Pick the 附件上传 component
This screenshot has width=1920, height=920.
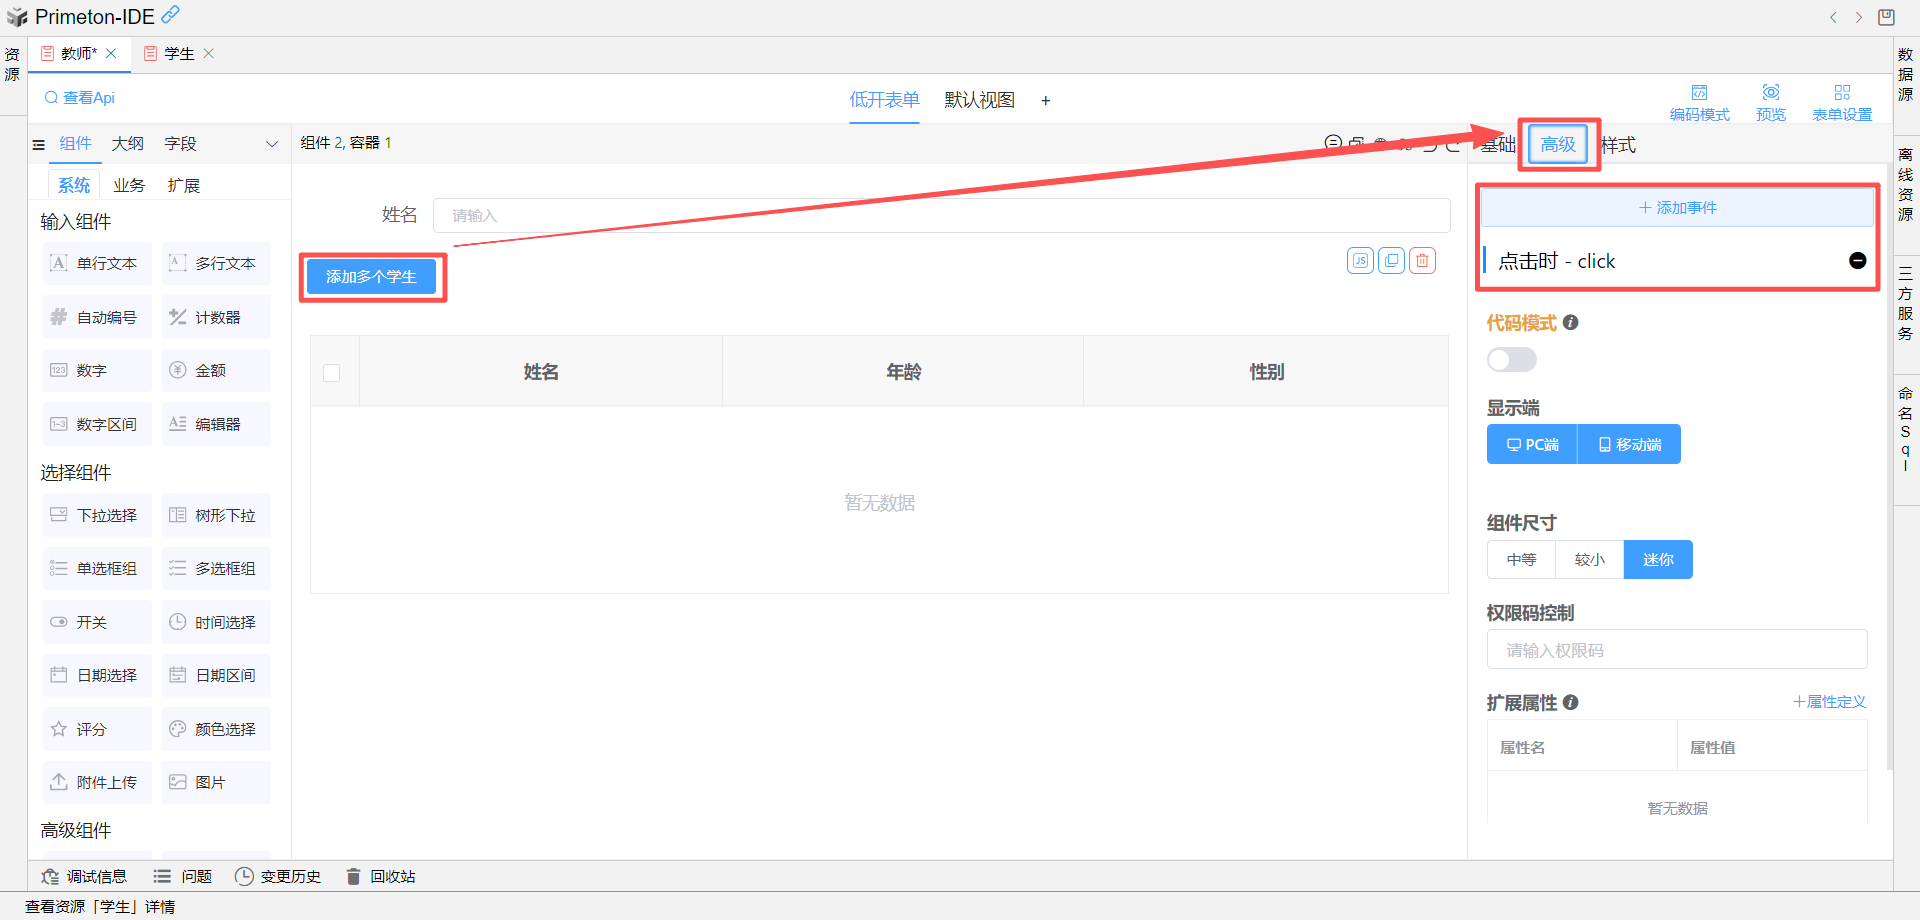(97, 782)
